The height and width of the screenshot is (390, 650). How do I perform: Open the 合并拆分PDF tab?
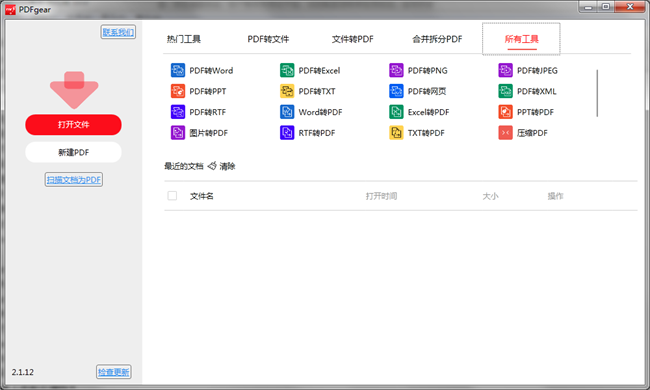click(437, 39)
